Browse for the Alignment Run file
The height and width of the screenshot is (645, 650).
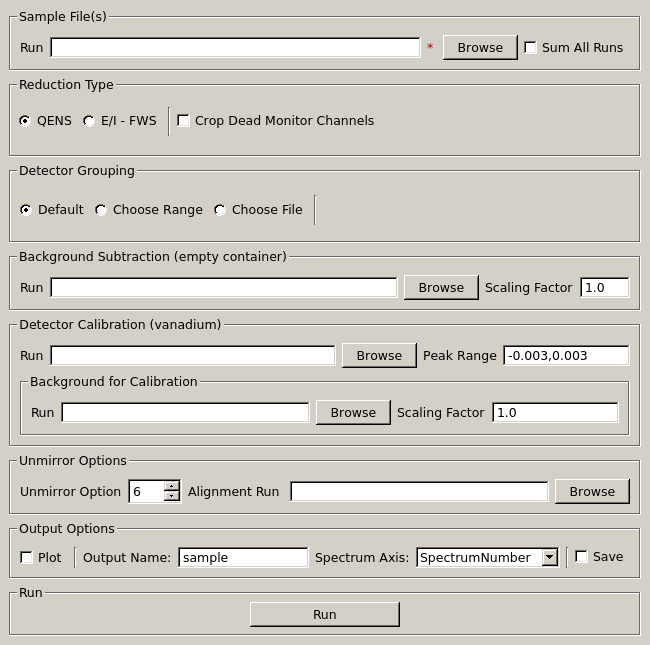[x=592, y=492]
